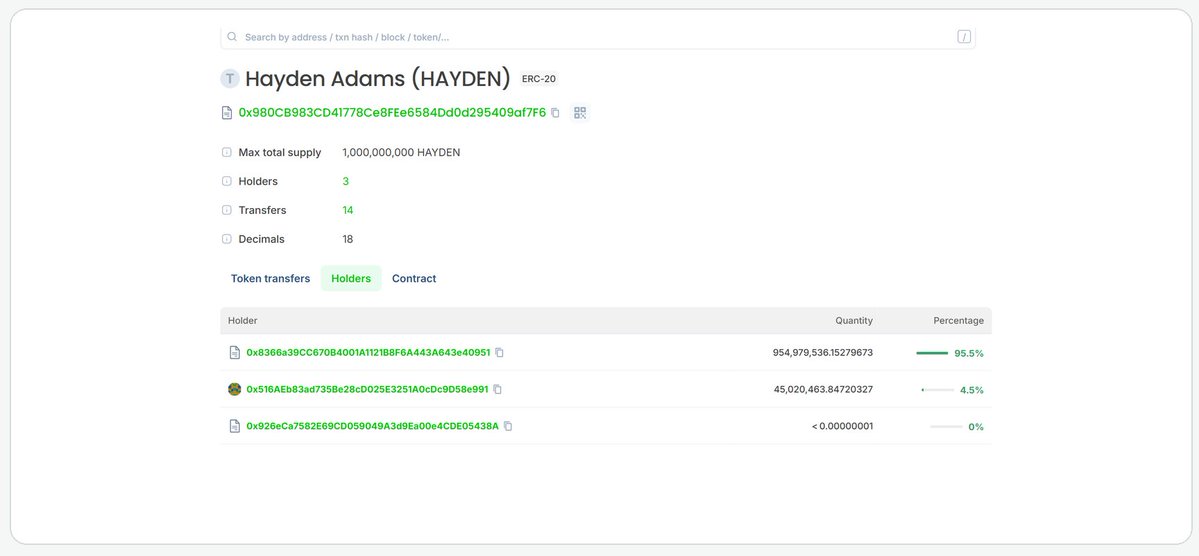Click the Decimals value 18
Image resolution: width=1199 pixels, height=556 pixels.
click(x=348, y=239)
